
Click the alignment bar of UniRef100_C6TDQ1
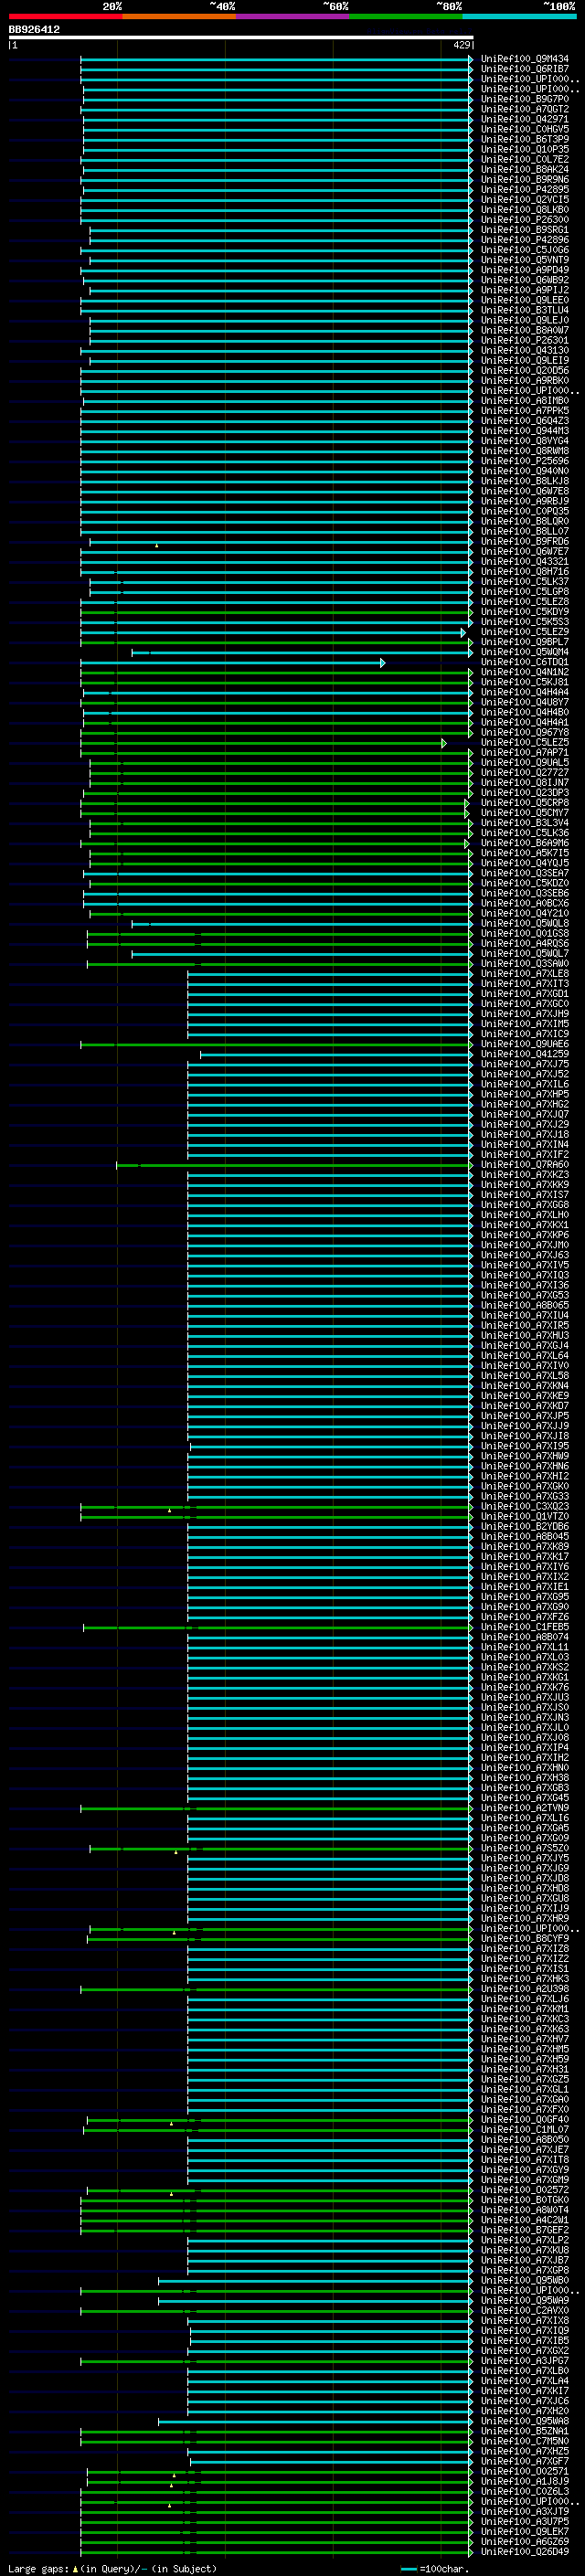coord(231,663)
